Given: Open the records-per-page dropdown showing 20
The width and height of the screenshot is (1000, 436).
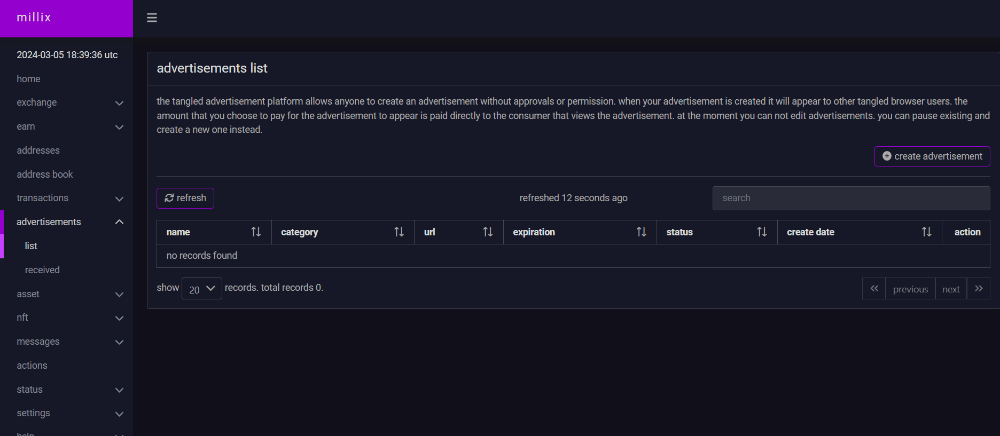Looking at the screenshot, I should pyautogui.click(x=202, y=289).
